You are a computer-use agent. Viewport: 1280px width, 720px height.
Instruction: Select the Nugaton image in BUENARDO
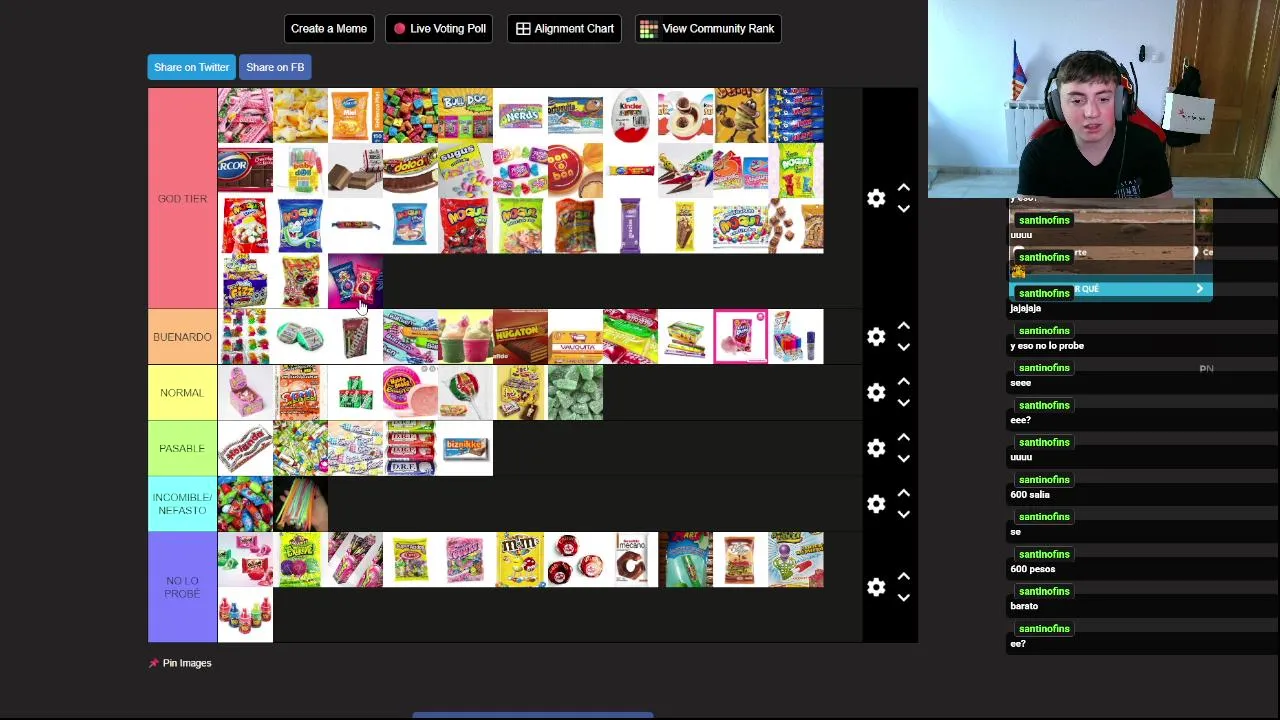point(520,337)
